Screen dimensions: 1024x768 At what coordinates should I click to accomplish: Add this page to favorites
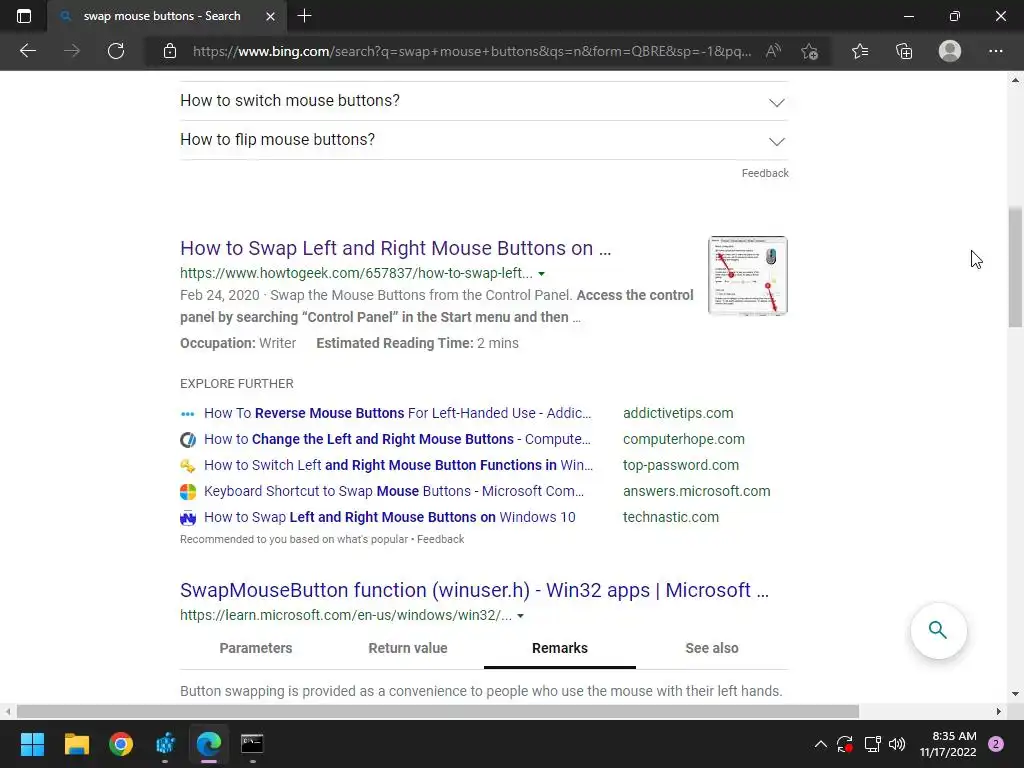[810, 51]
